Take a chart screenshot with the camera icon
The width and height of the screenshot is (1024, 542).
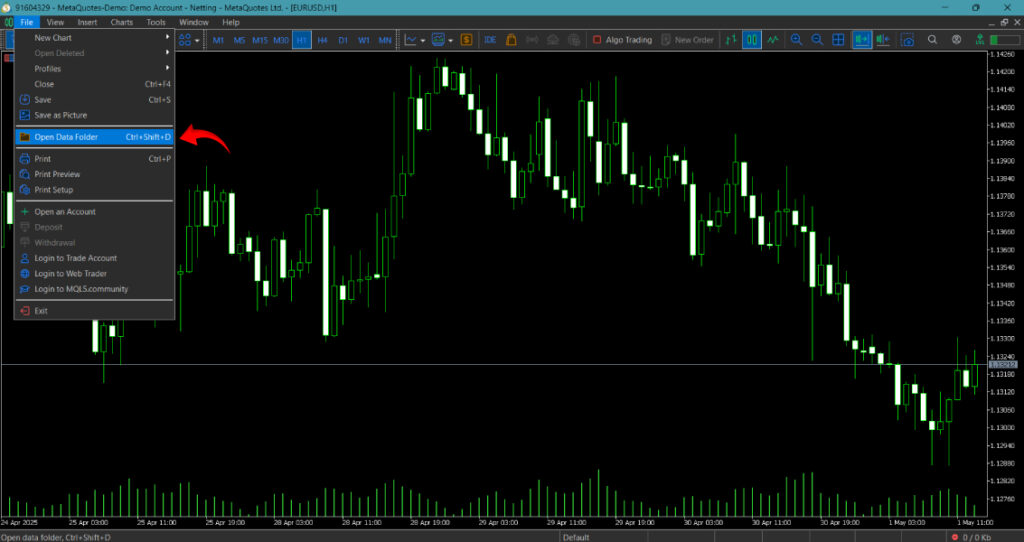(908, 40)
